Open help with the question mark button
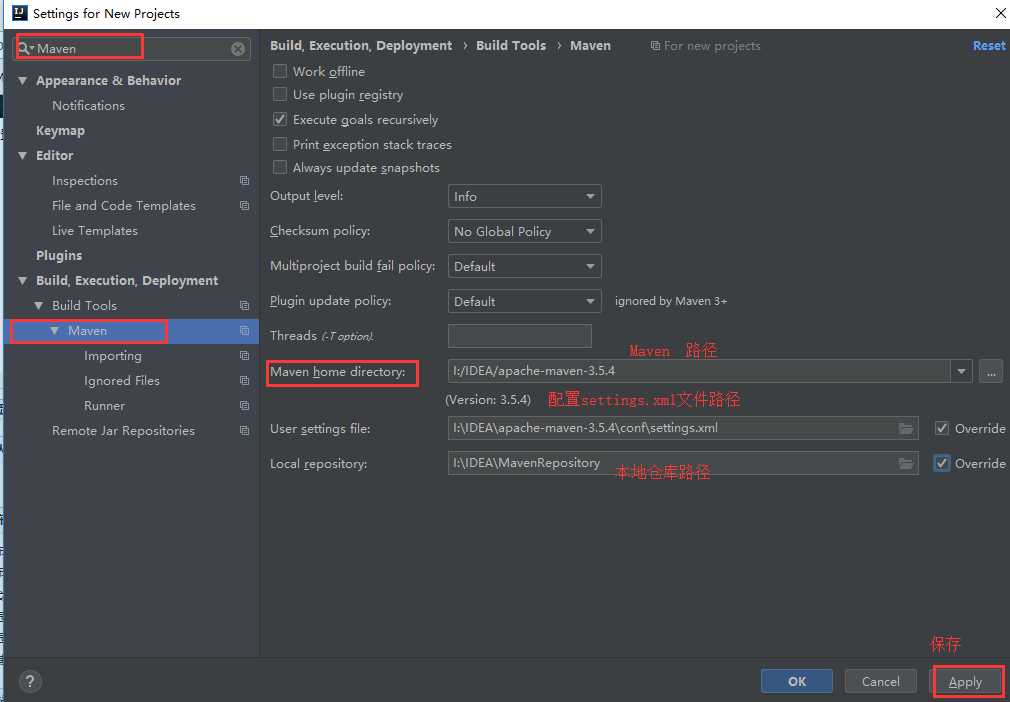This screenshot has height=702, width=1010. 30,681
